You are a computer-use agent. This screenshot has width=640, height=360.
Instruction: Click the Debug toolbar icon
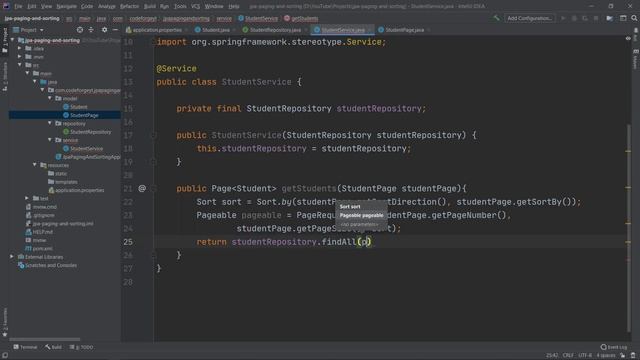tap(574, 18)
